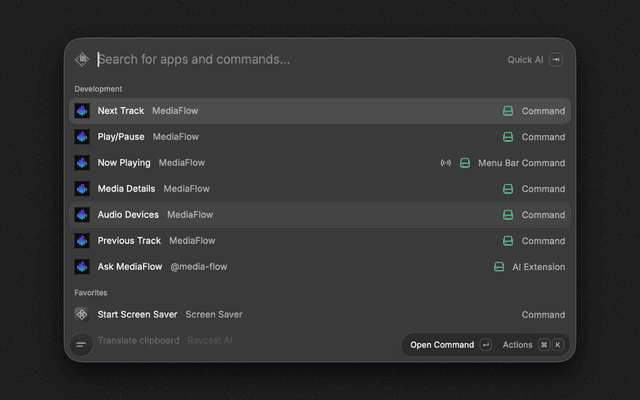Click 'MediaFlow' subtitle next to Next Track
Image resolution: width=640 pixels, height=400 pixels.
coord(175,111)
